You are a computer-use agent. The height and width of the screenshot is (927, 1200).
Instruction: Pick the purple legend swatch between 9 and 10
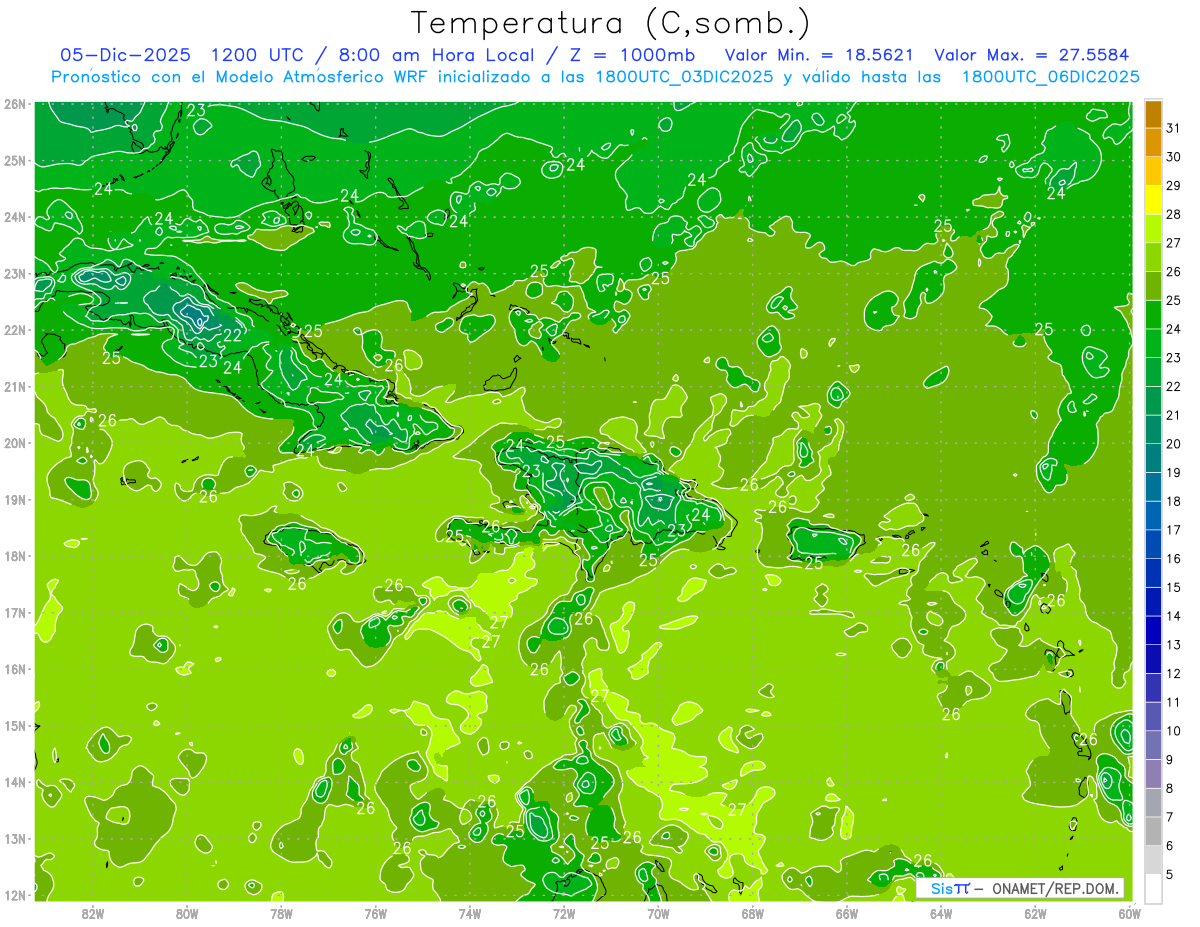tap(1153, 745)
